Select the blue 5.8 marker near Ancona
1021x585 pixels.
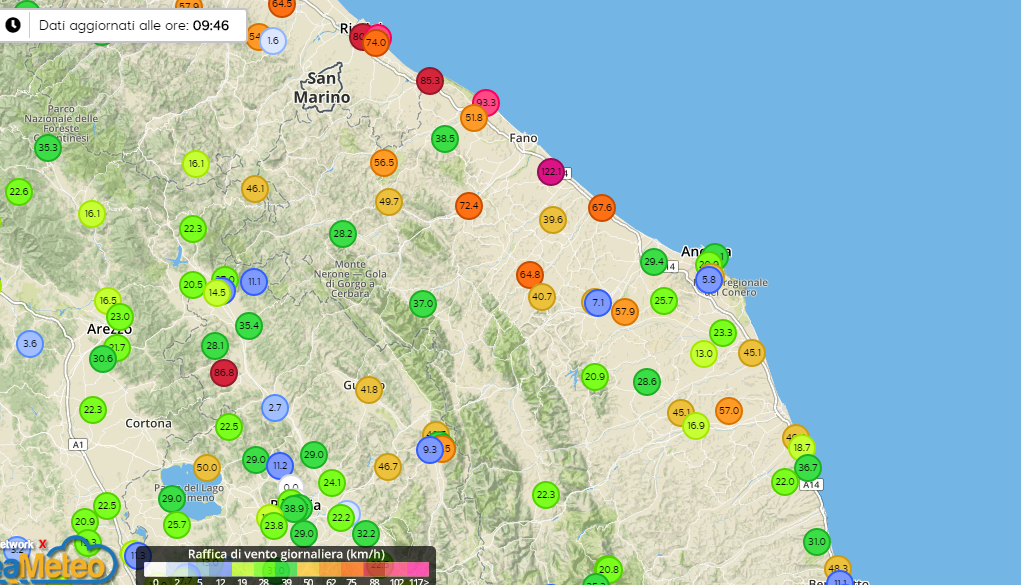[x=709, y=280]
